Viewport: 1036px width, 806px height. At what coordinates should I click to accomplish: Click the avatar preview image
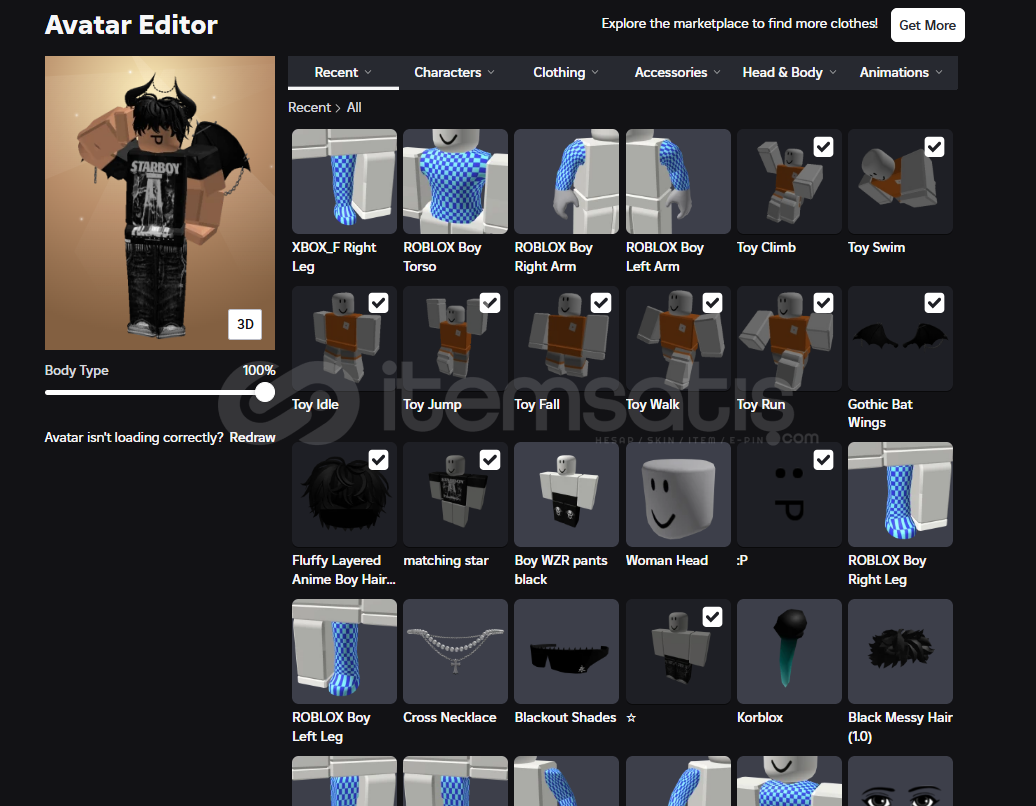point(160,203)
